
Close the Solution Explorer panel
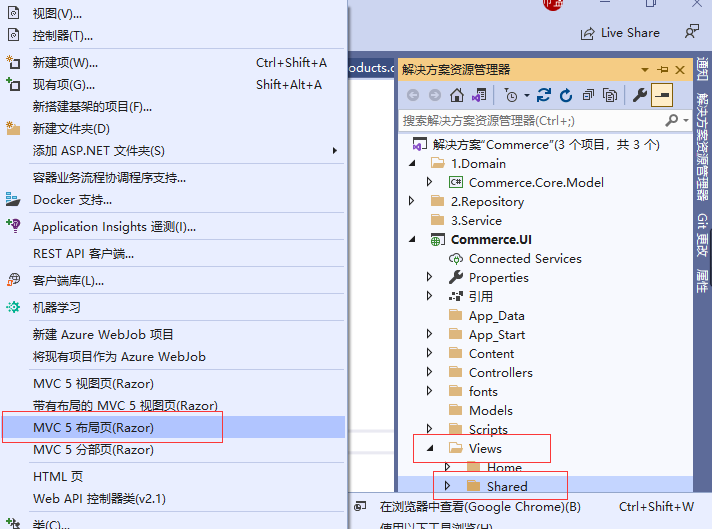pyautogui.click(x=680, y=69)
